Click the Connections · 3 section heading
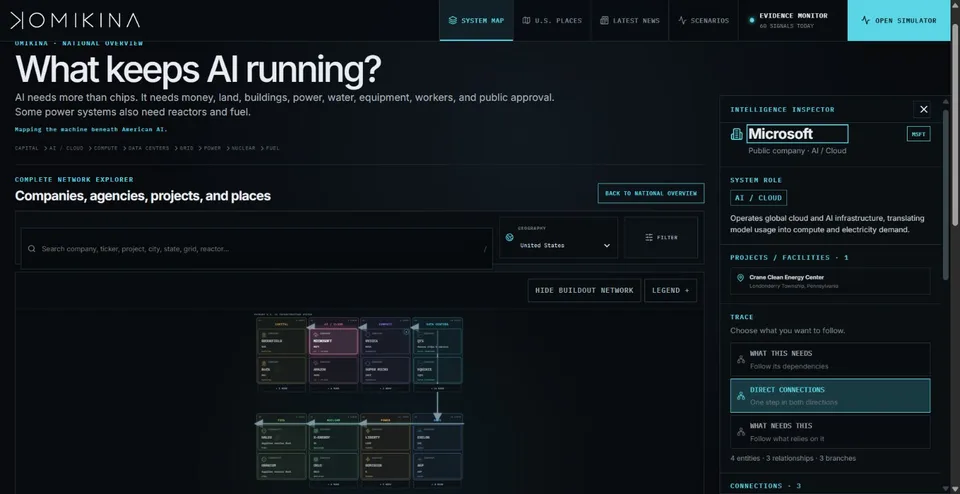Screen dimensions: 960x494 (765, 486)
